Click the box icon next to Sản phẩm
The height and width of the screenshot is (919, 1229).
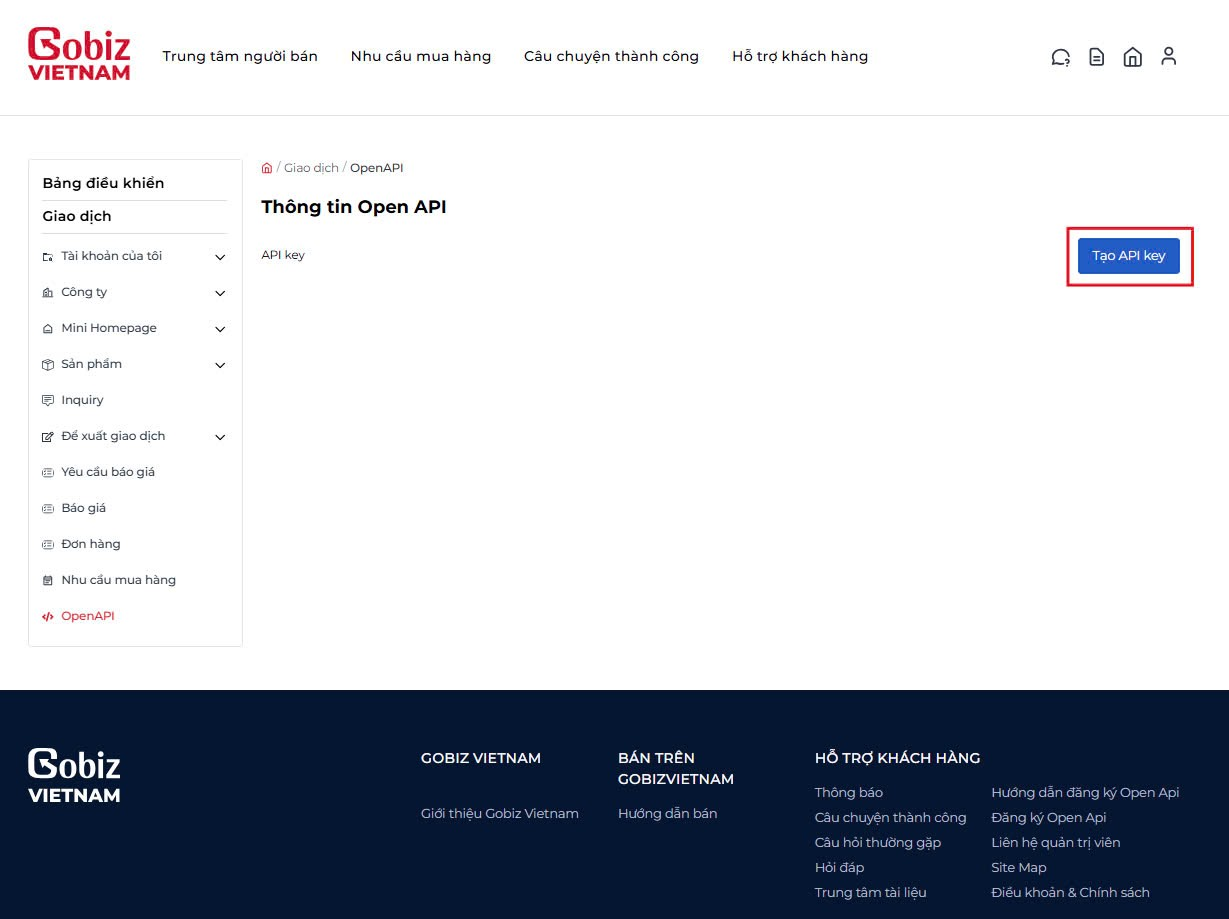[x=48, y=364]
